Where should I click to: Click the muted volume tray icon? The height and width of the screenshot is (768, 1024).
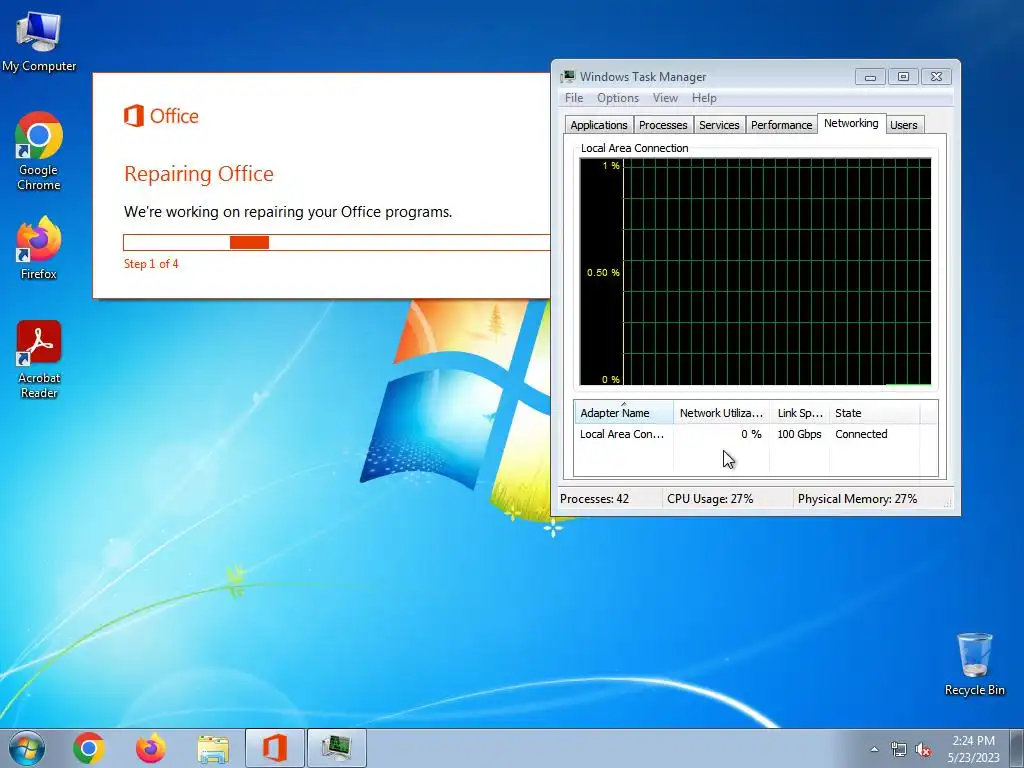coord(923,750)
